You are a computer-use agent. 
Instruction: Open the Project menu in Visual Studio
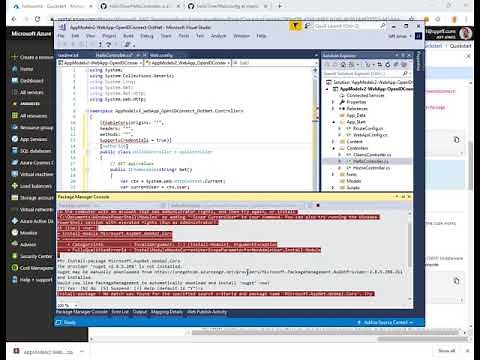(109, 36)
